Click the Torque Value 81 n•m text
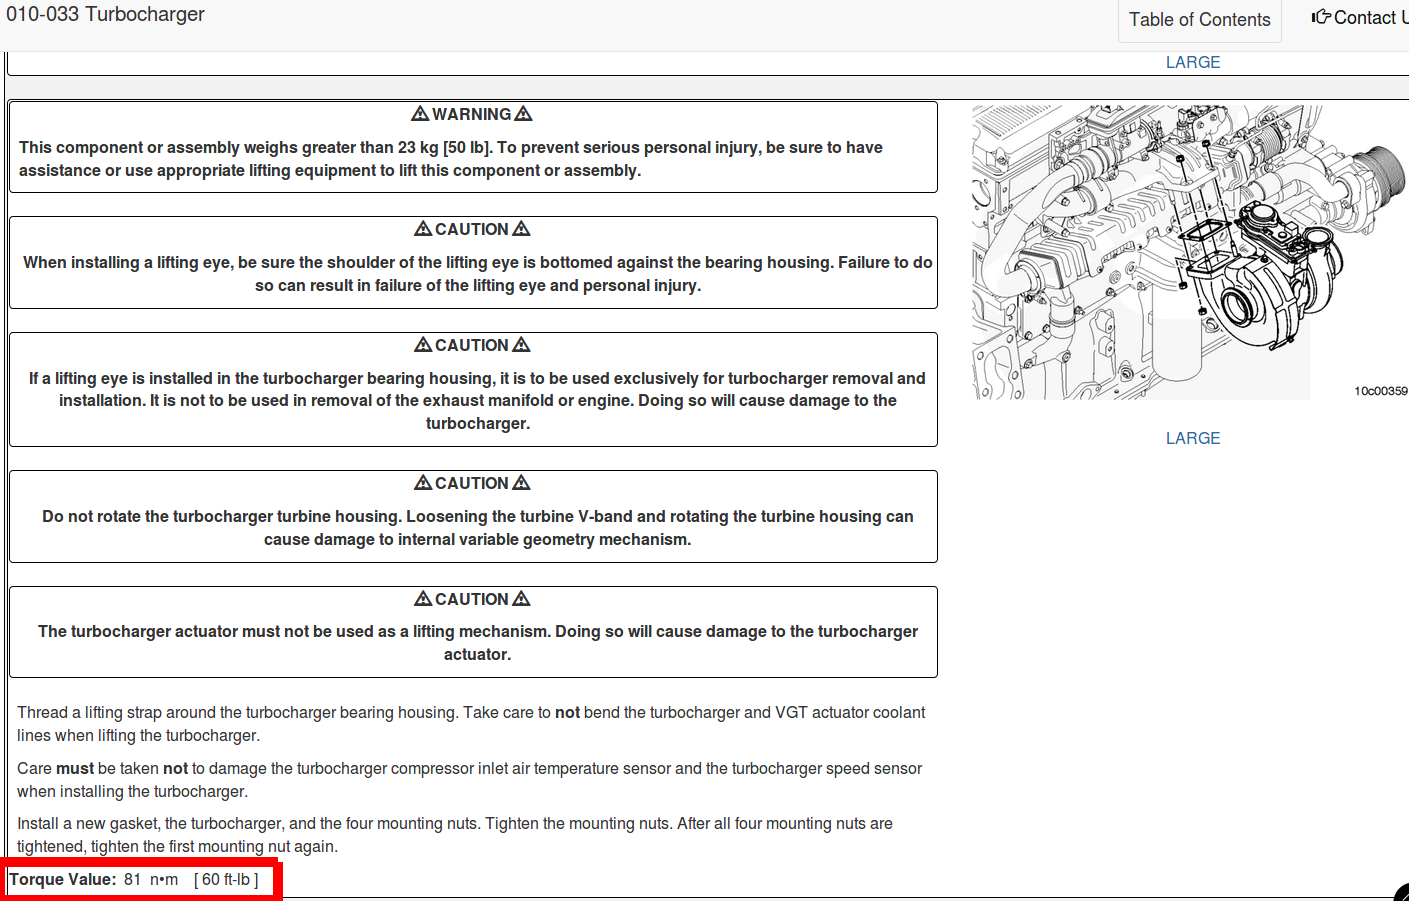 [x=134, y=880]
